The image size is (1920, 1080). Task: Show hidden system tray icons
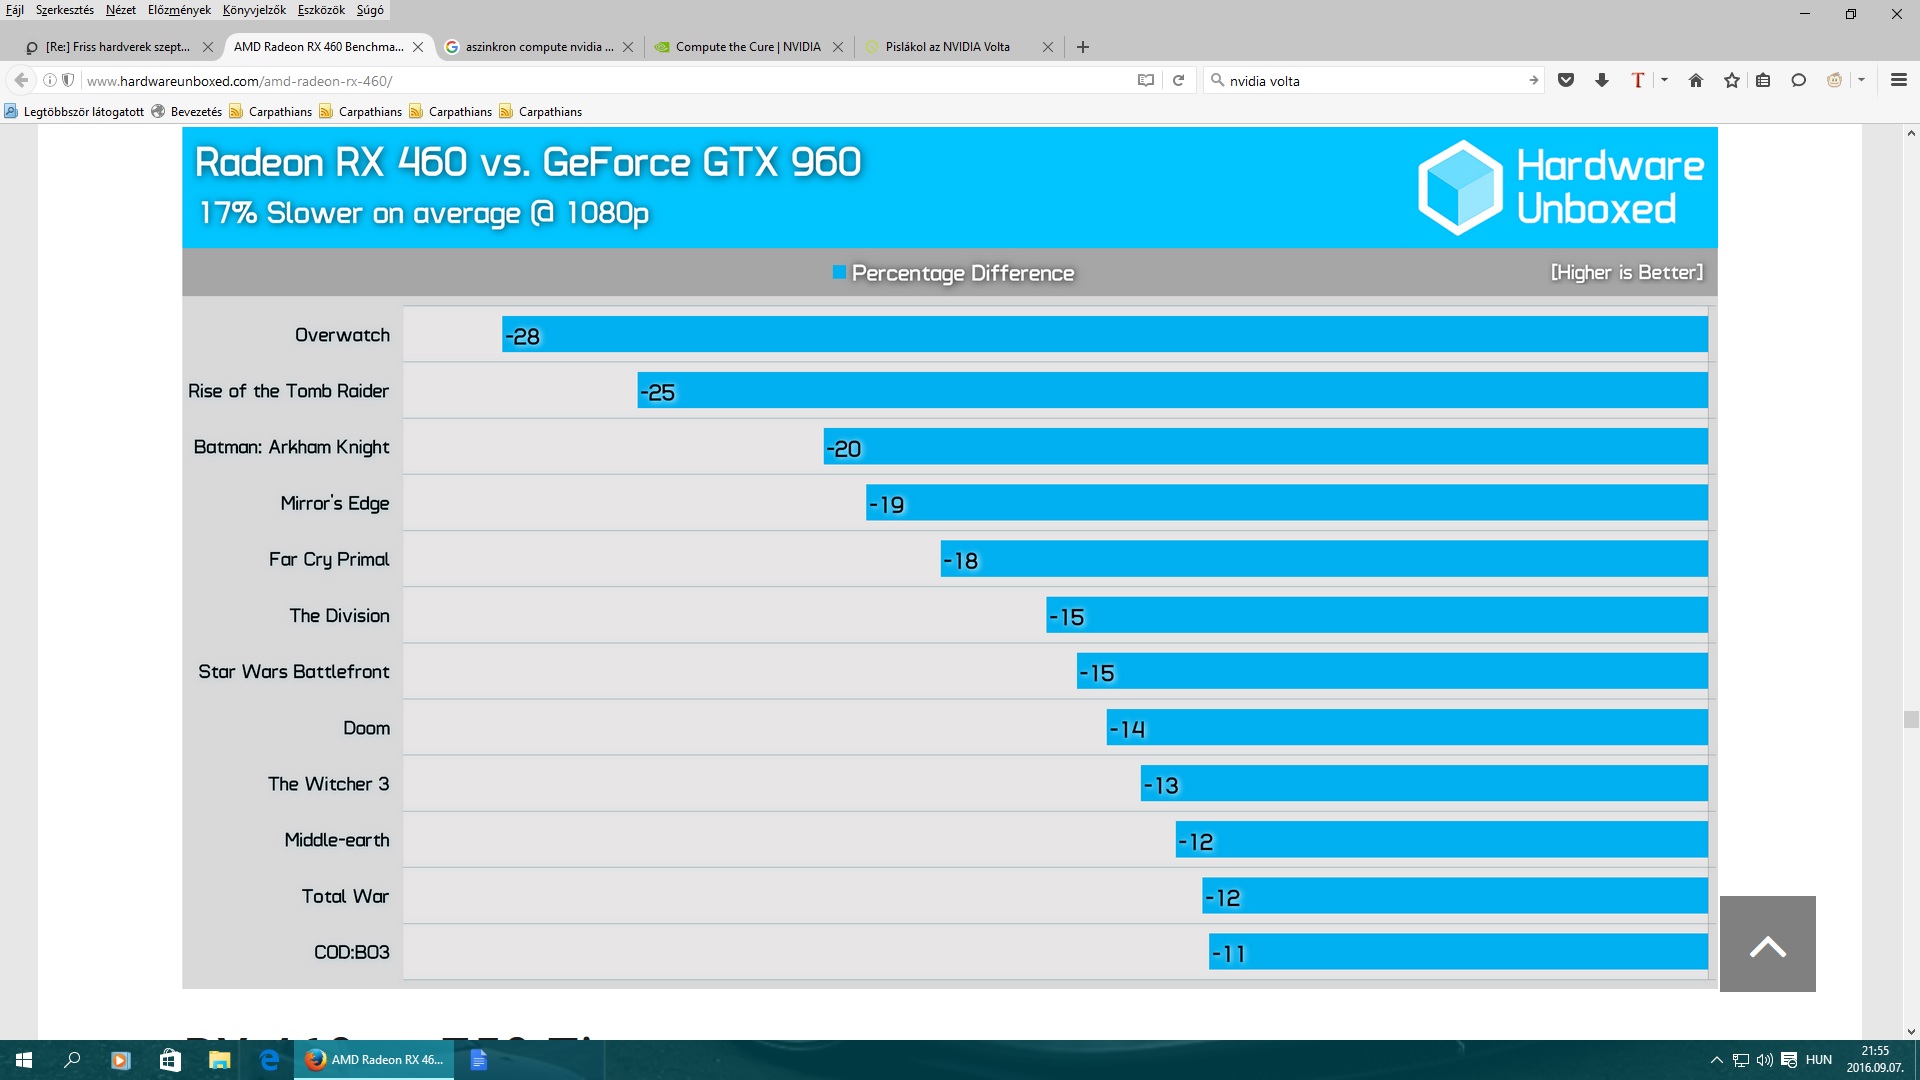(1716, 1060)
